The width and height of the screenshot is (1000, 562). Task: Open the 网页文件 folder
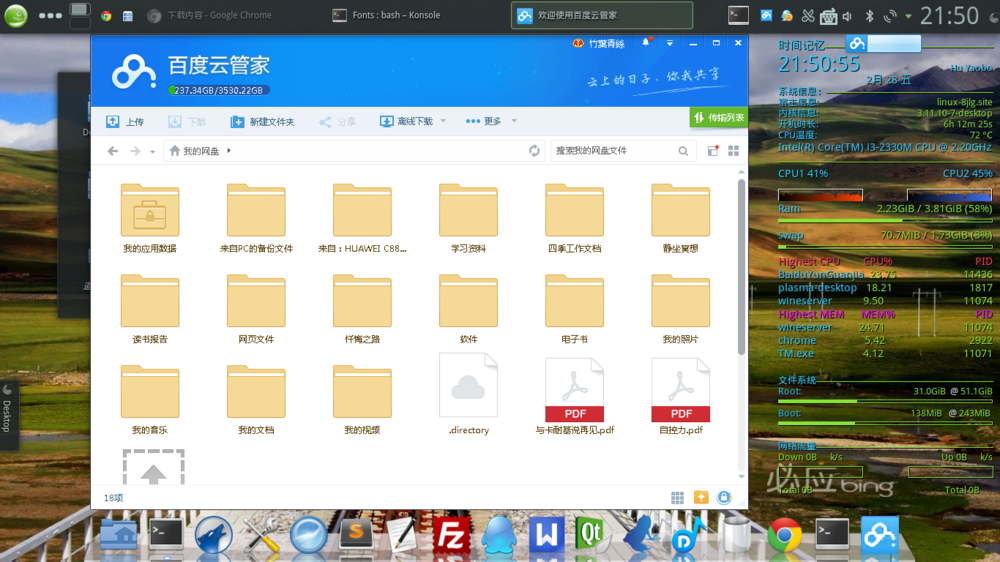[256, 309]
